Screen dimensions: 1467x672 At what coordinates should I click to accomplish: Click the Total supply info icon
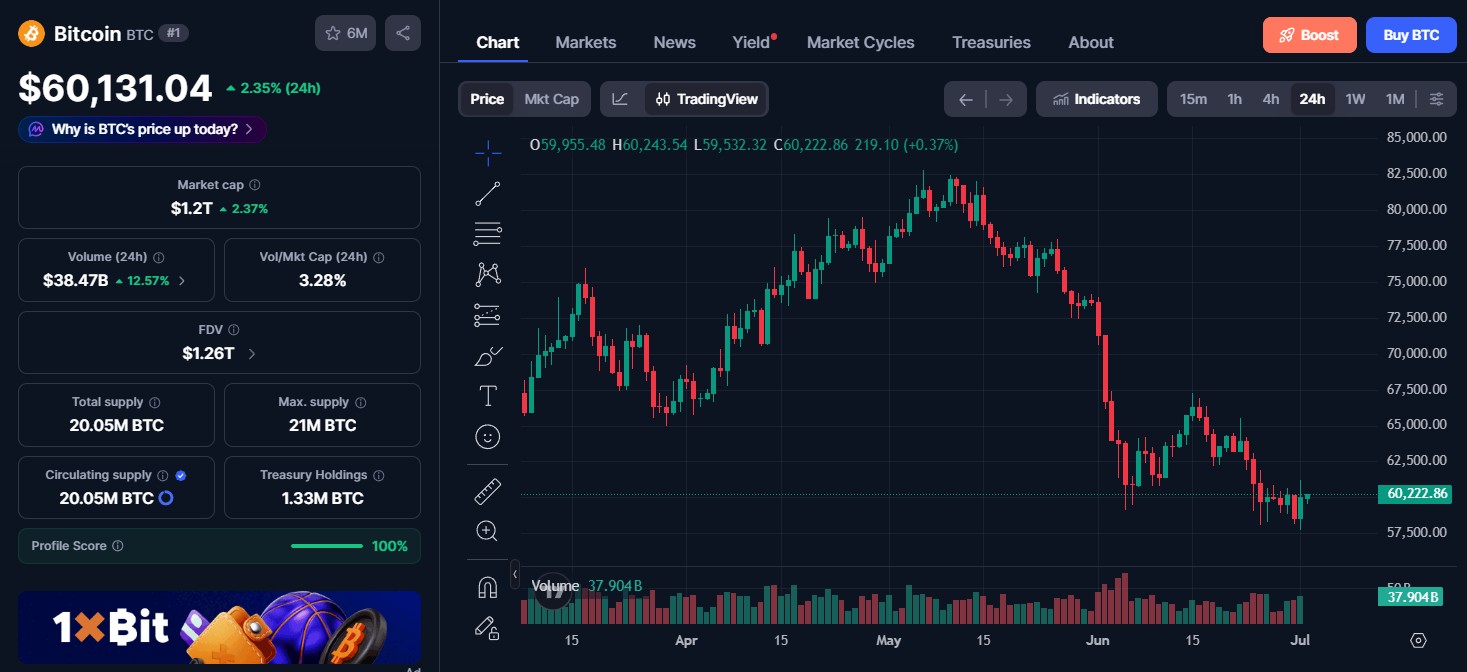tap(155, 402)
